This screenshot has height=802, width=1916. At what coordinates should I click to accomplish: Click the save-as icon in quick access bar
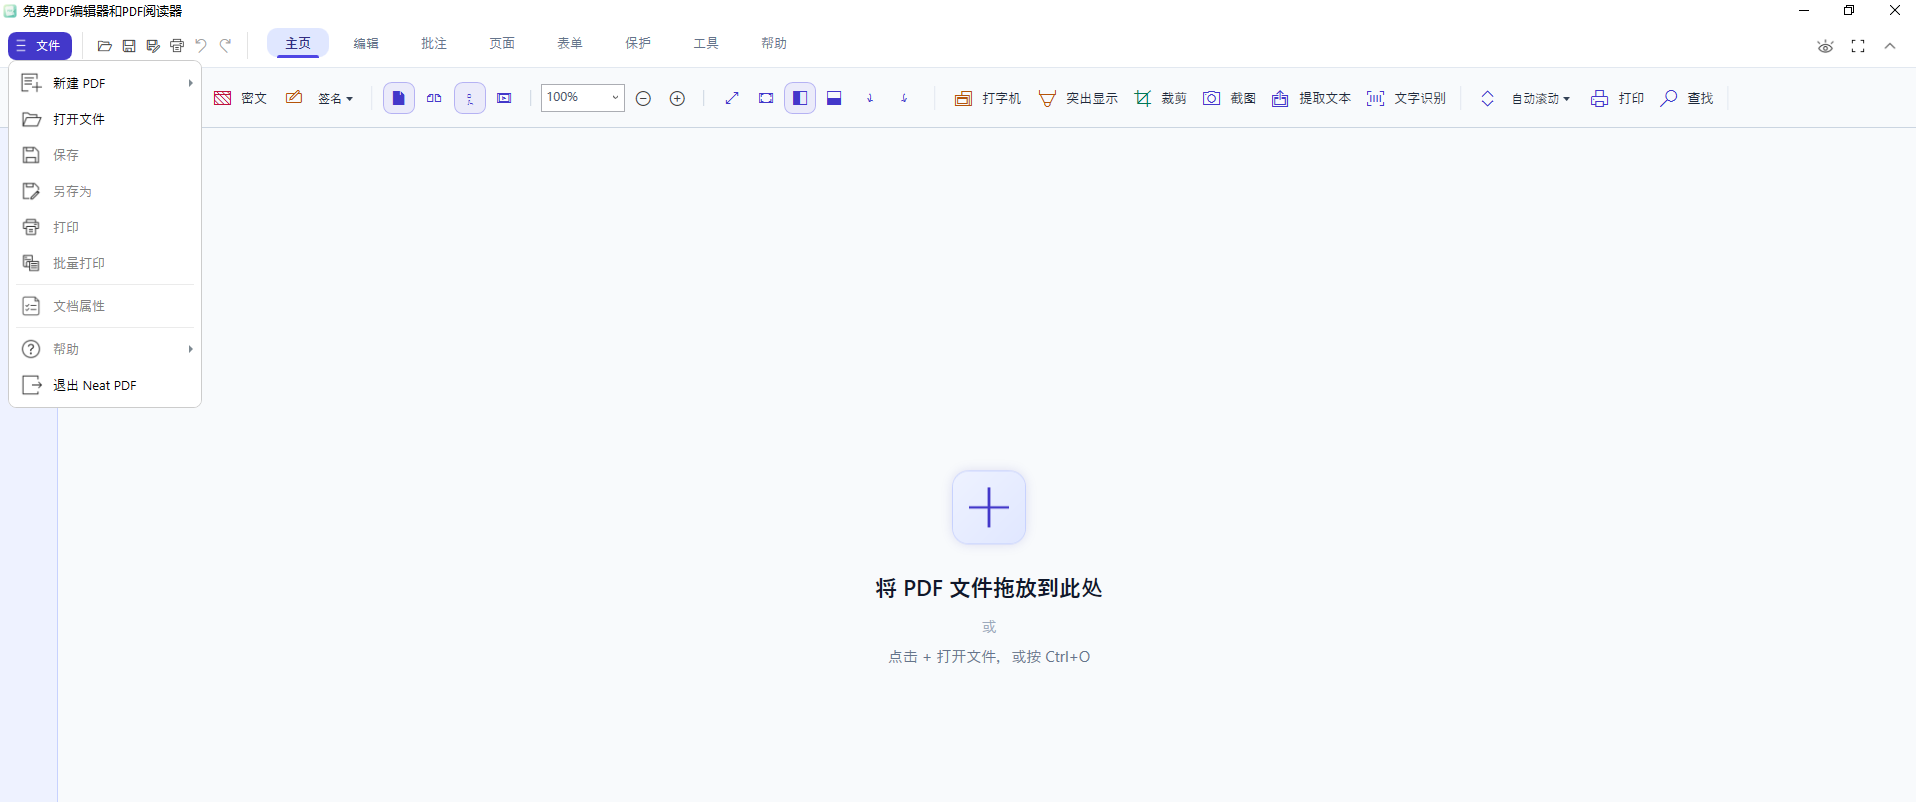pos(153,46)
